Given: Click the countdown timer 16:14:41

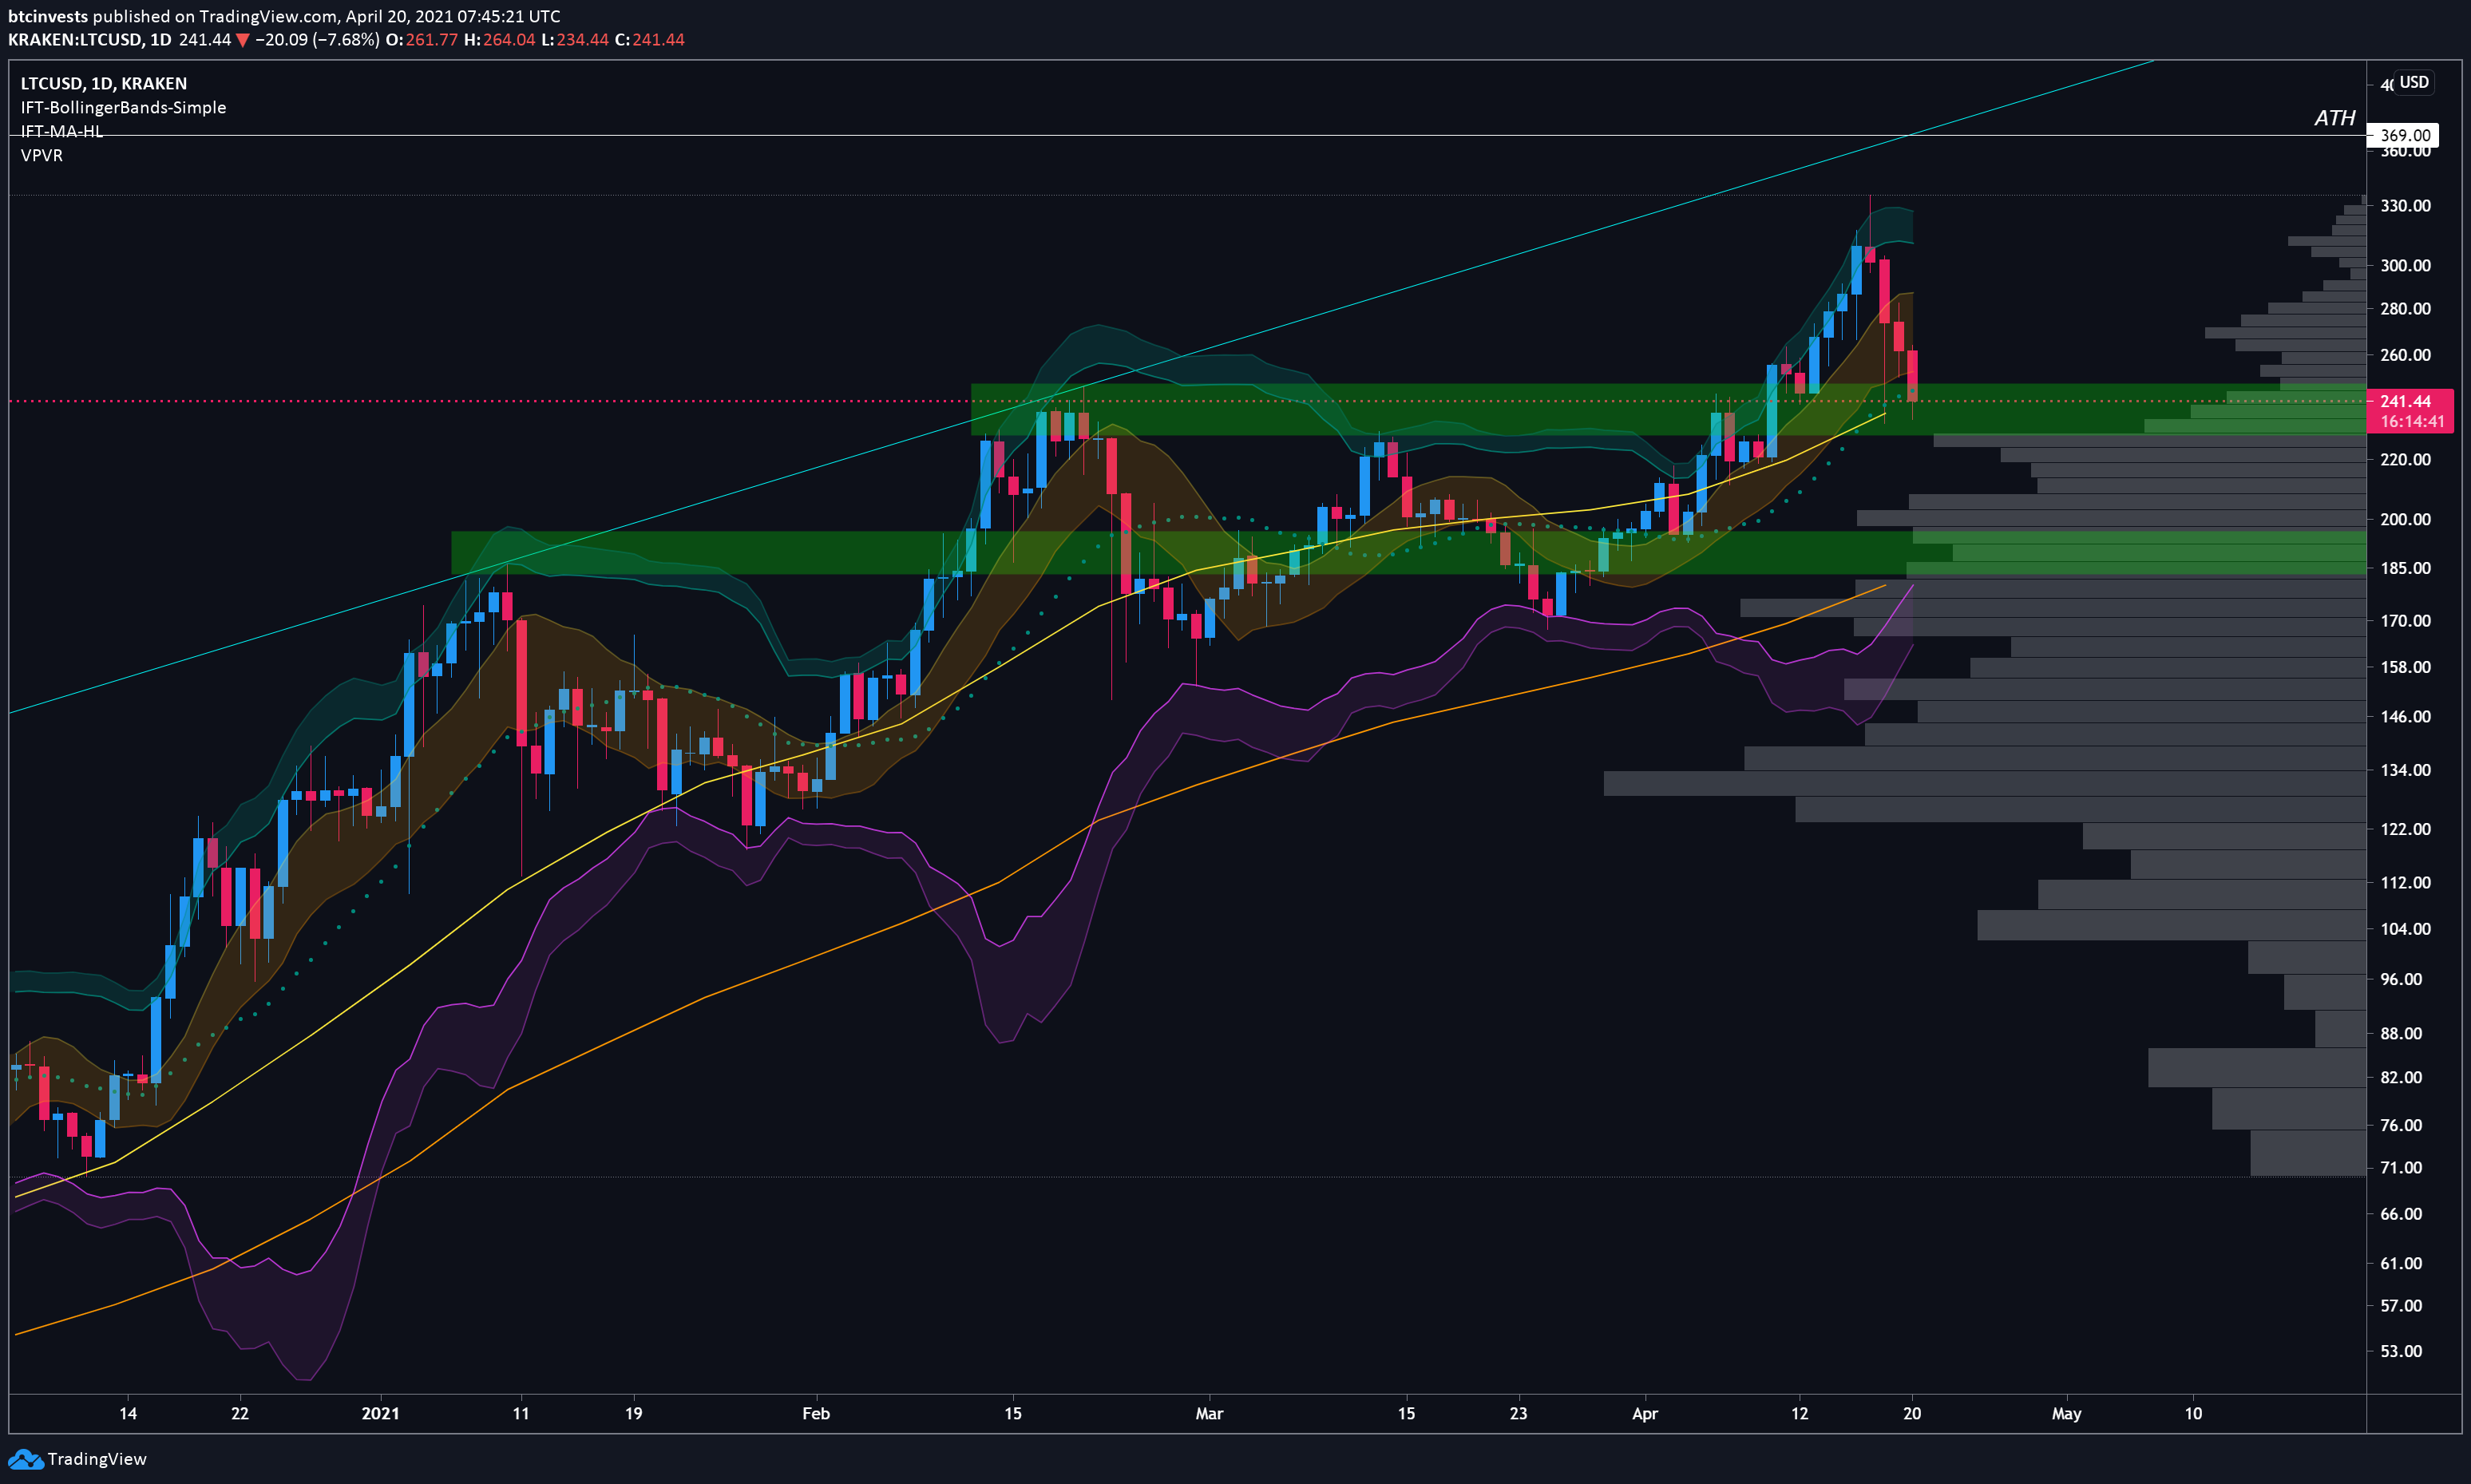Looking at the screenshot, I should coord(2411,421).
